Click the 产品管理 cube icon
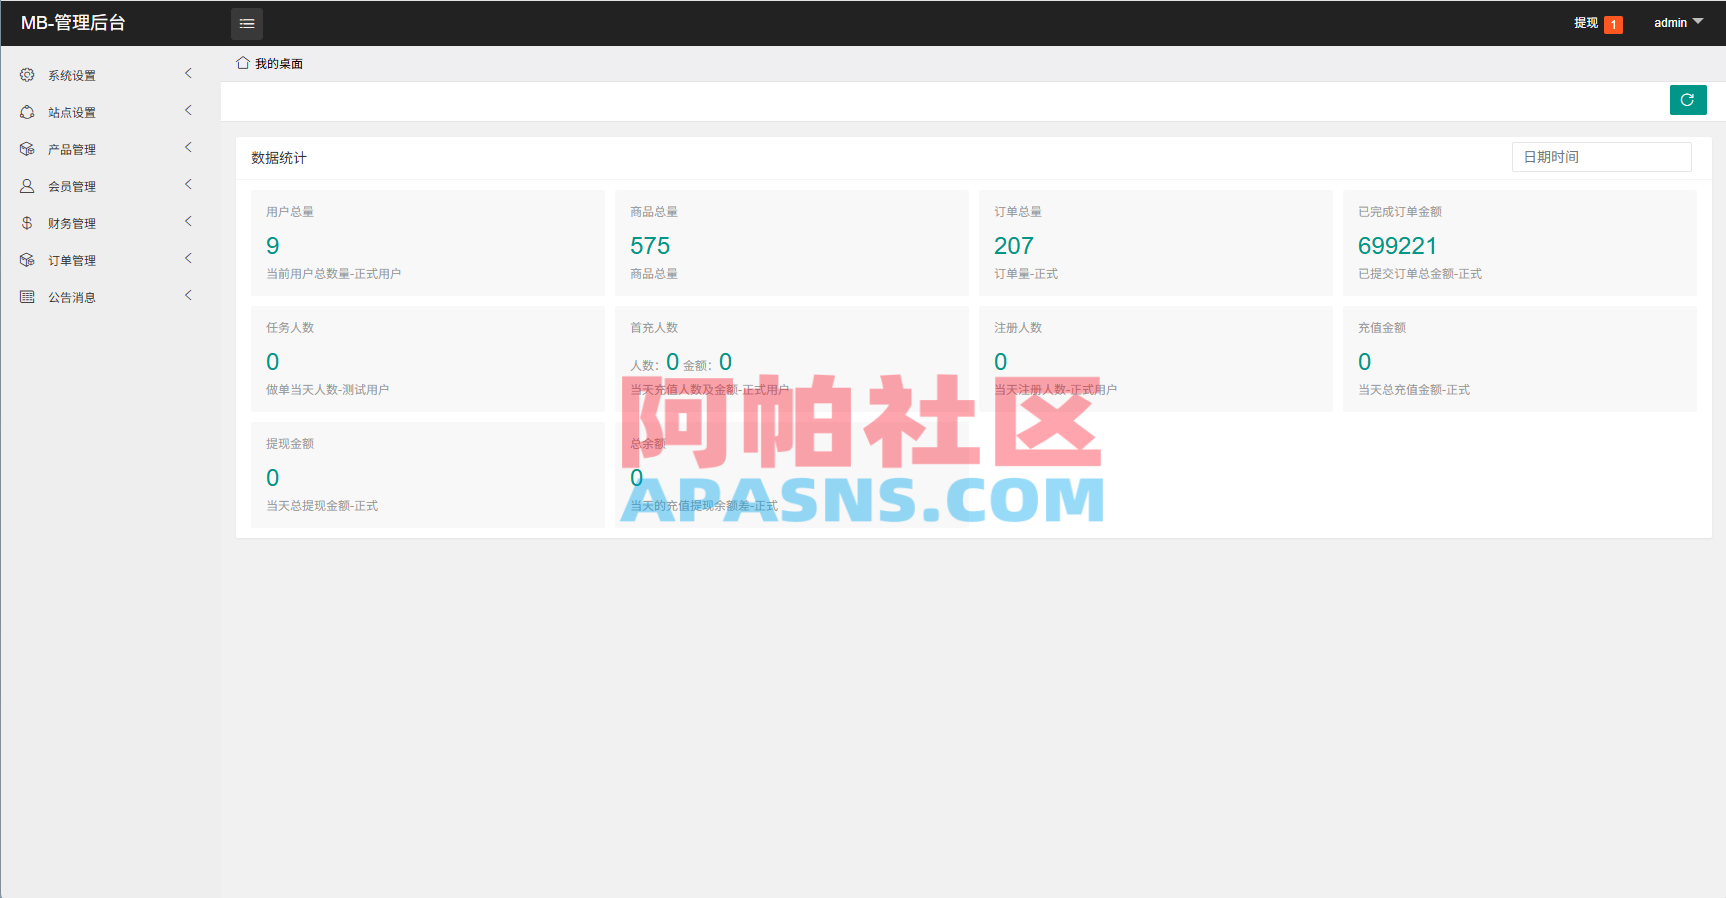The height and width of the screenshot is (898, 1726). coord(27,149)
